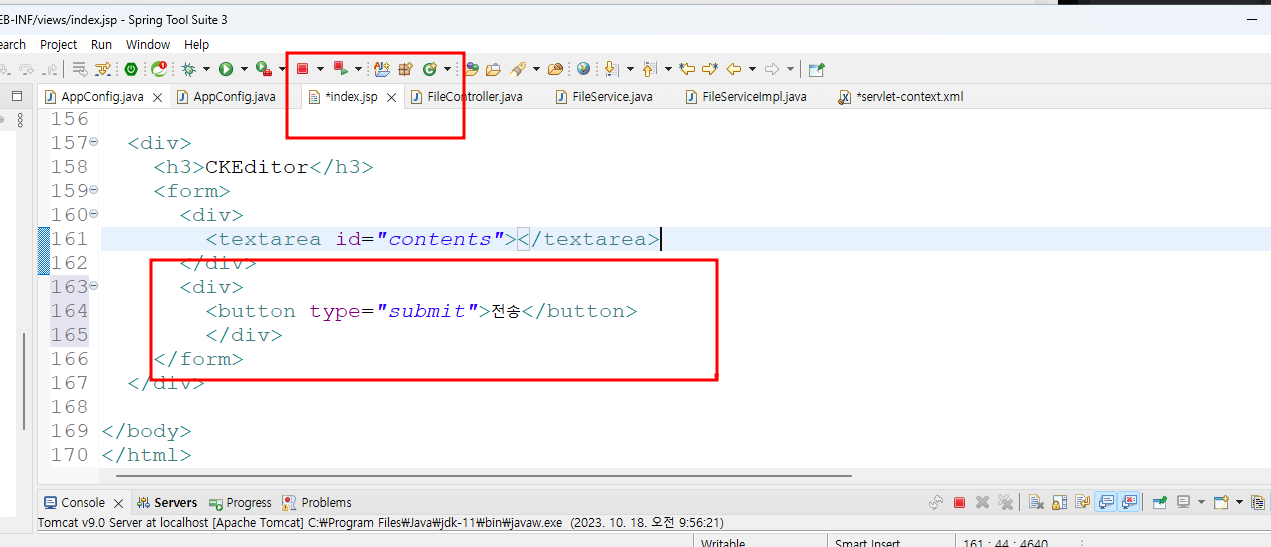Clear the Console output icon
Screen dimensions: 1271x547
coord(1036,502)
